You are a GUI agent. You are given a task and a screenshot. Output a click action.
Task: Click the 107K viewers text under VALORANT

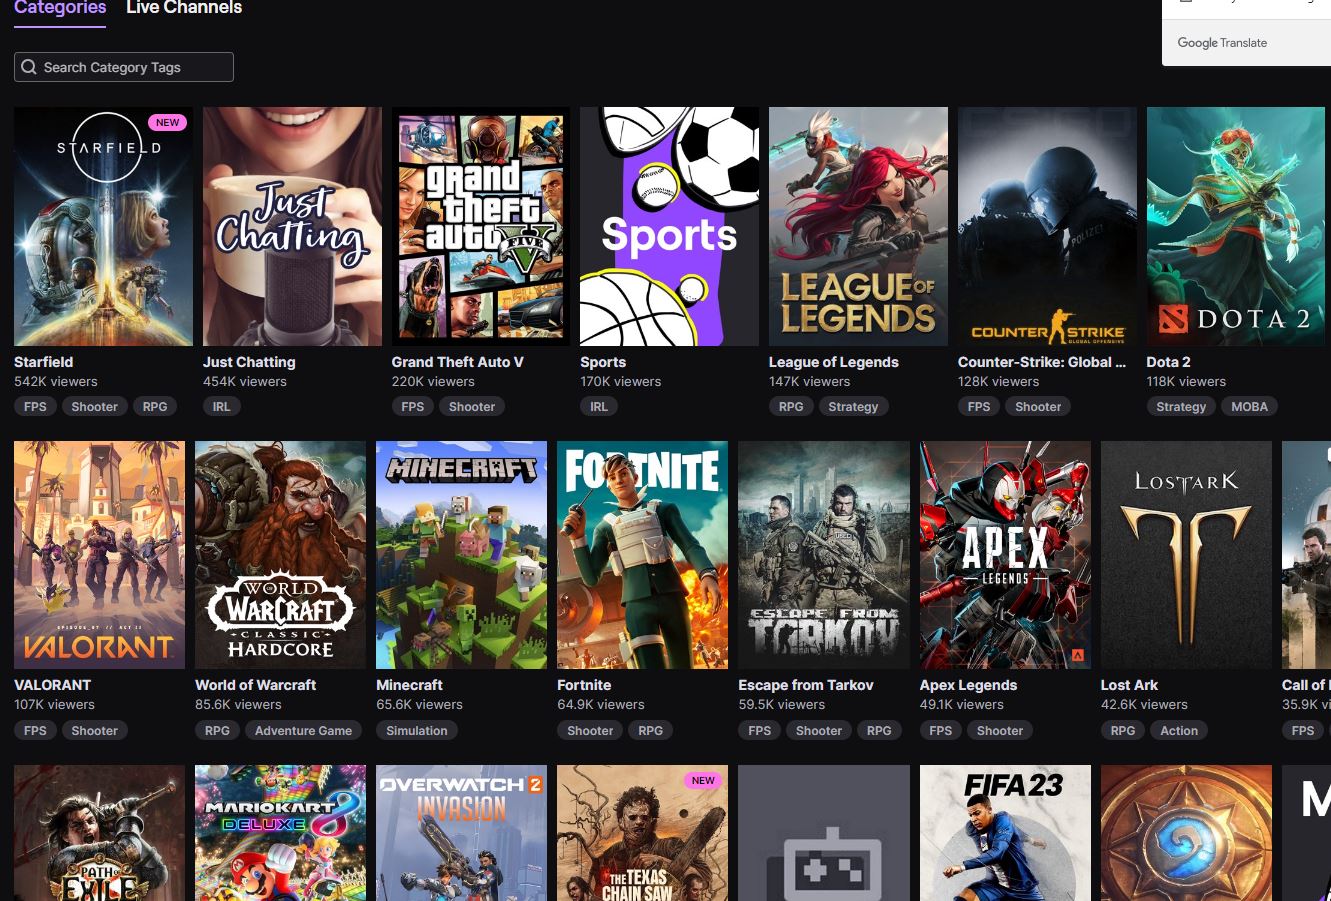tap(55, 705)
